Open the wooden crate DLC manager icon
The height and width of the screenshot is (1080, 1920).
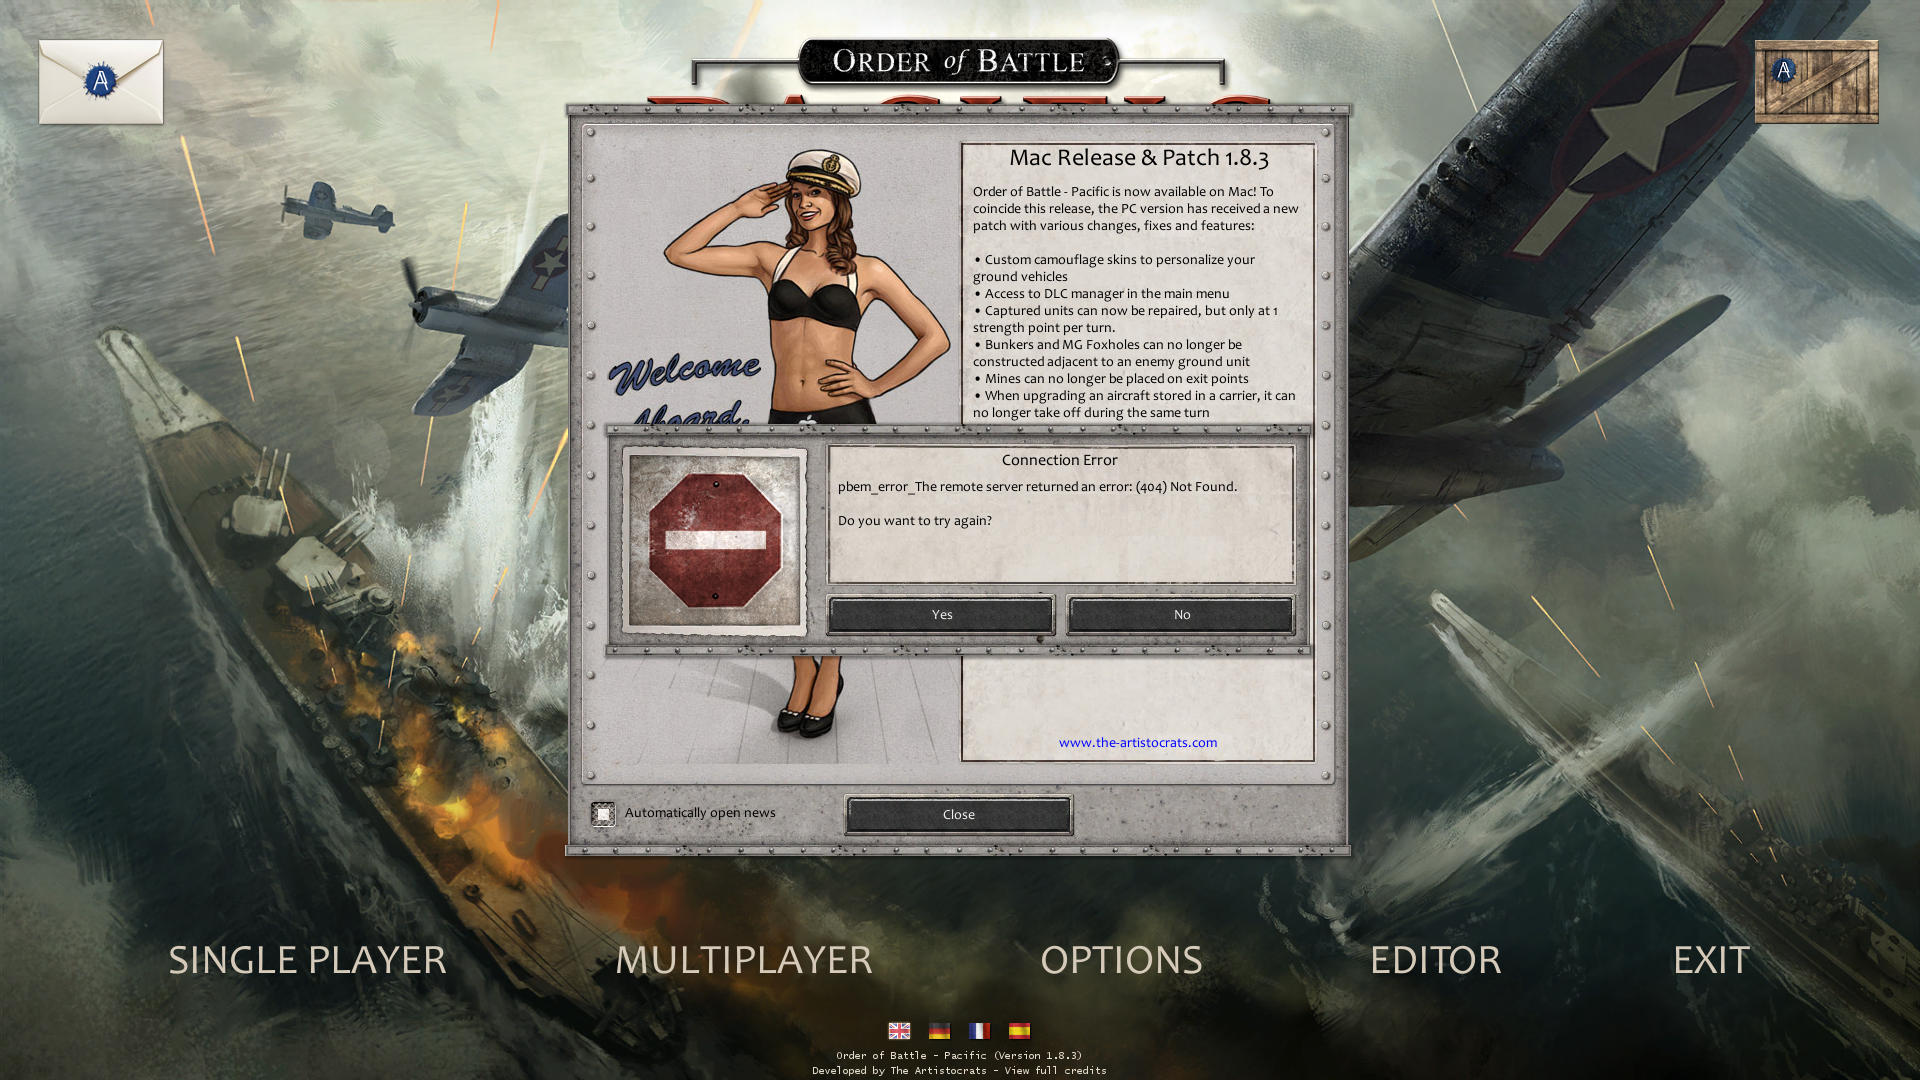pyautogui.click(x=1816, y=82)
